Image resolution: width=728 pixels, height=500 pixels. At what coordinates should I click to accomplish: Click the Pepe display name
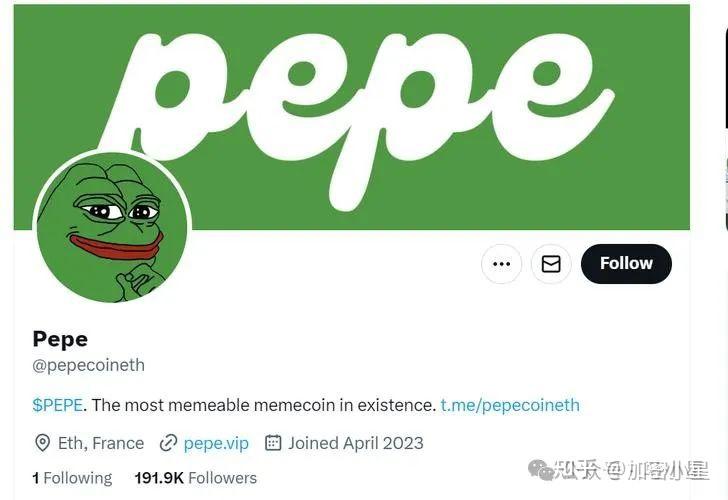60,339
